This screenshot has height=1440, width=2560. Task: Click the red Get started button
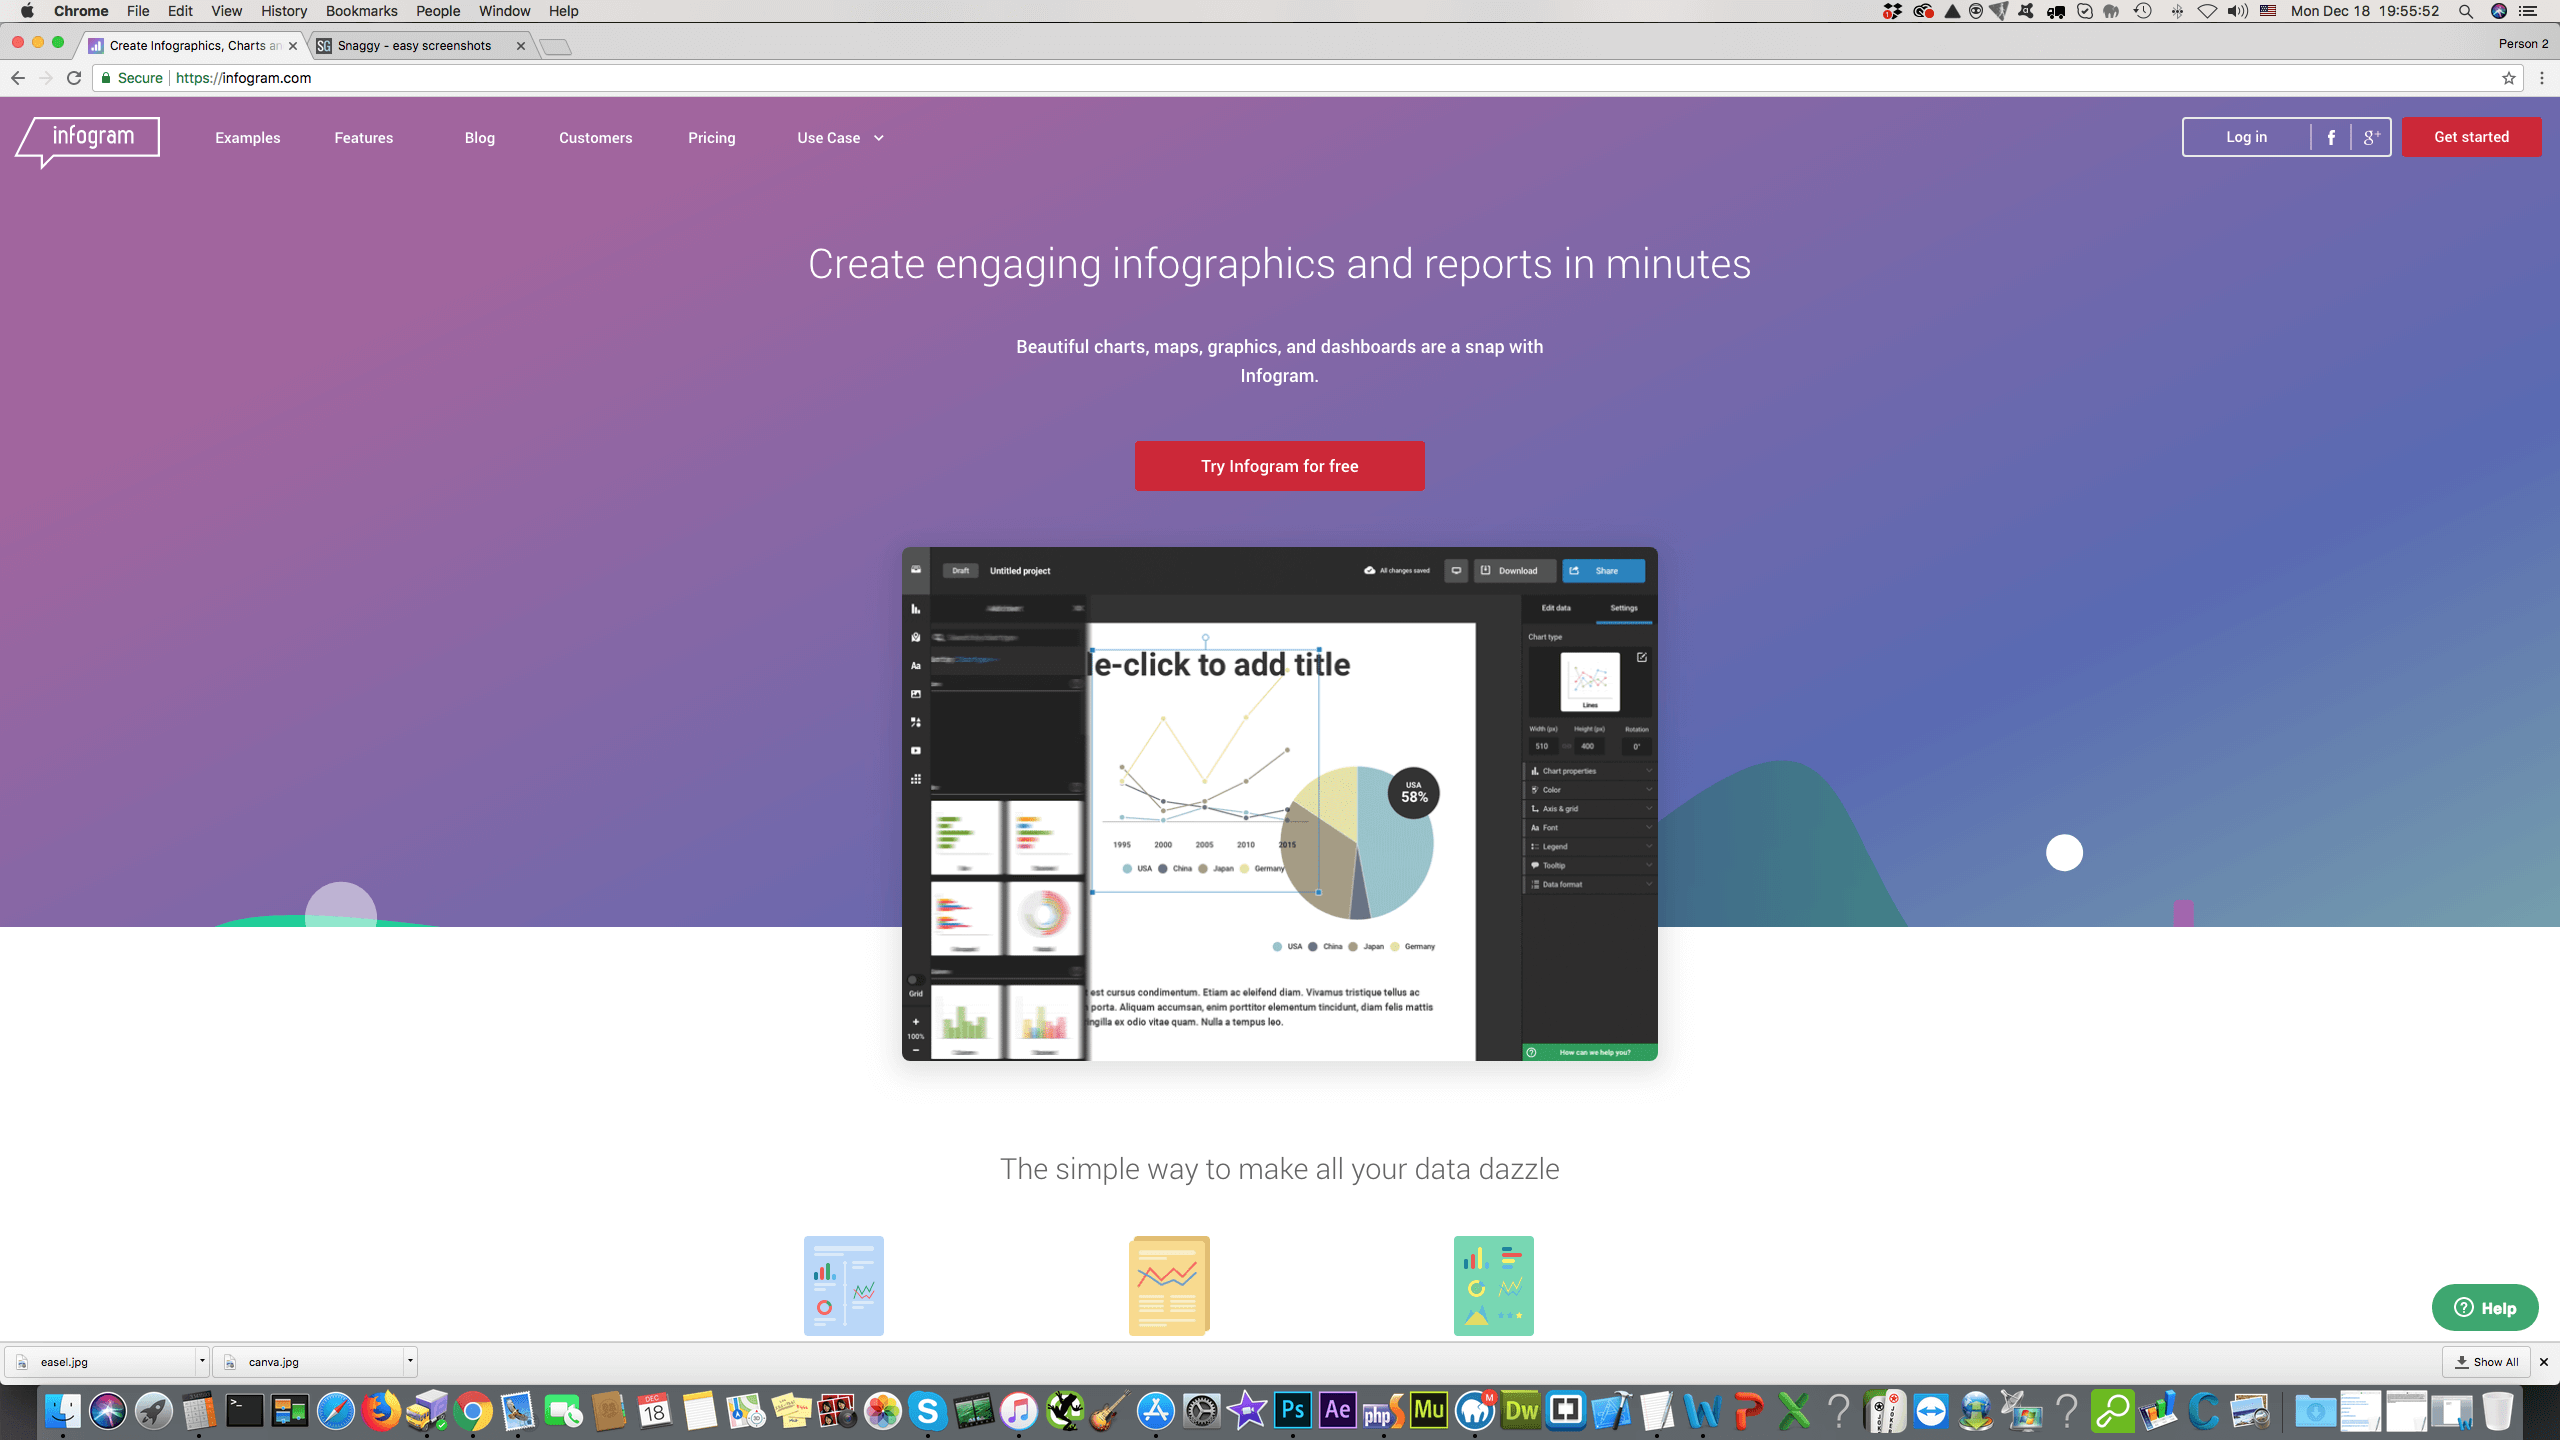click(2471, 138)
